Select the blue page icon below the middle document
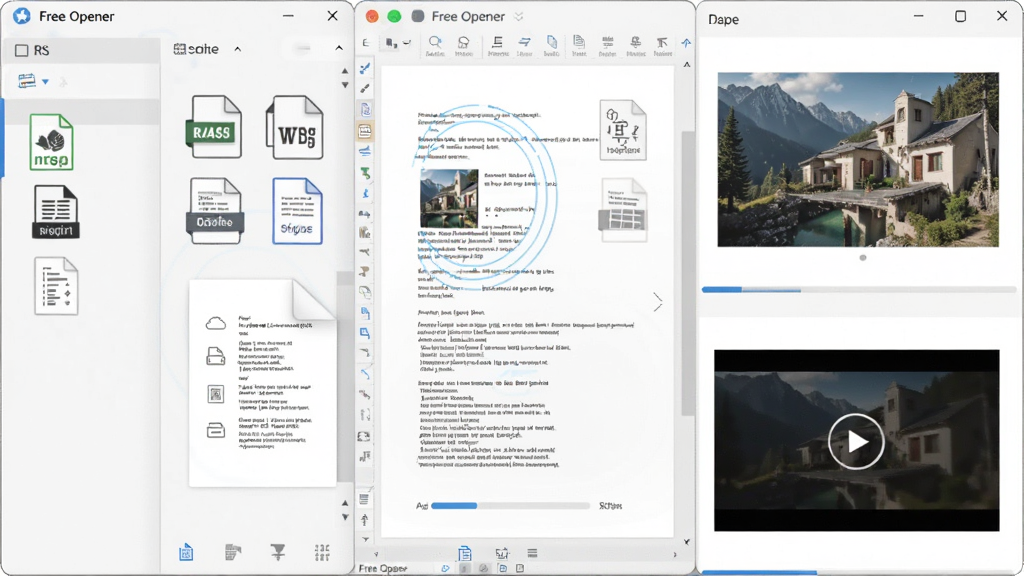The width and height of the screenshot is (1024, 576). coord(465,554)
